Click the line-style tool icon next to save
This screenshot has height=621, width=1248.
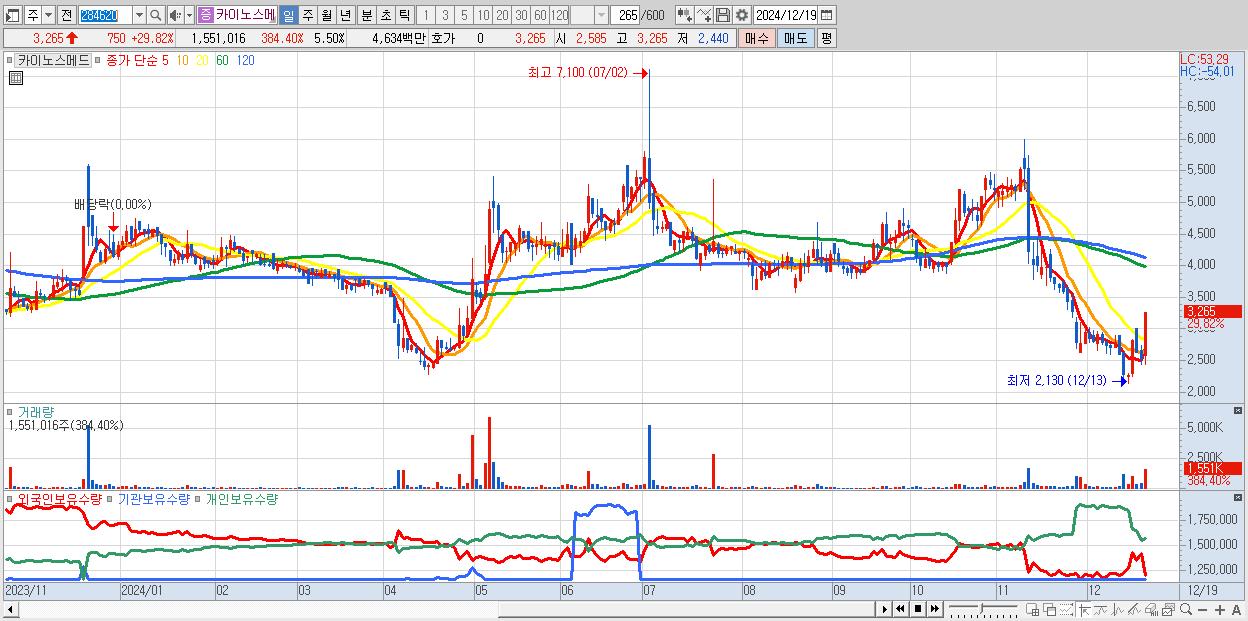704,15
